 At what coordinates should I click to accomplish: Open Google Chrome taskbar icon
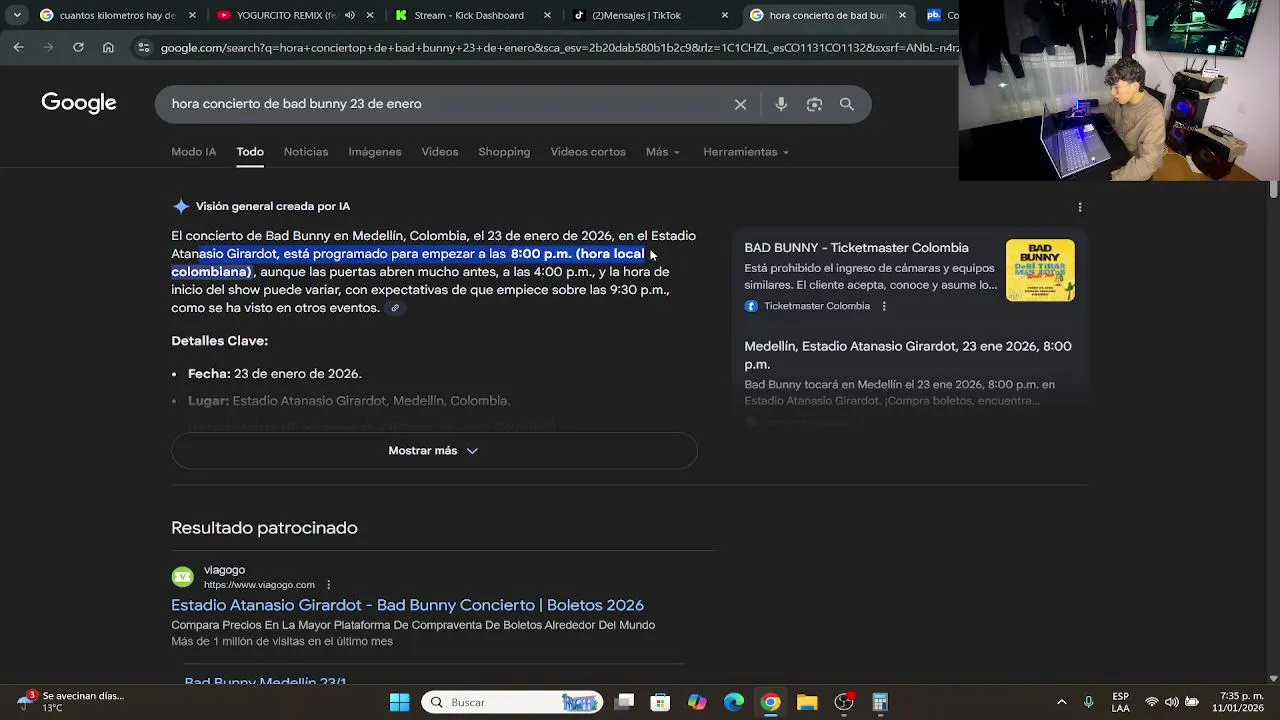point(770,702)
